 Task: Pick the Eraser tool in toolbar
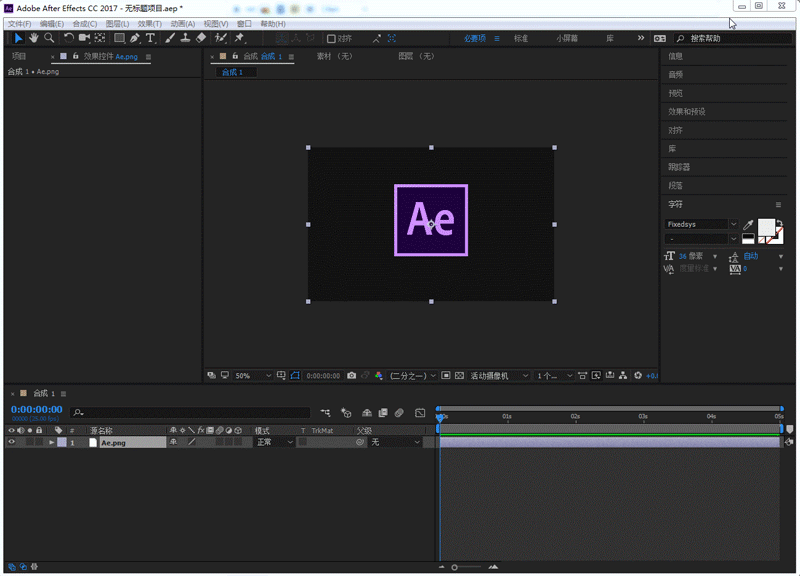[201, 38]
